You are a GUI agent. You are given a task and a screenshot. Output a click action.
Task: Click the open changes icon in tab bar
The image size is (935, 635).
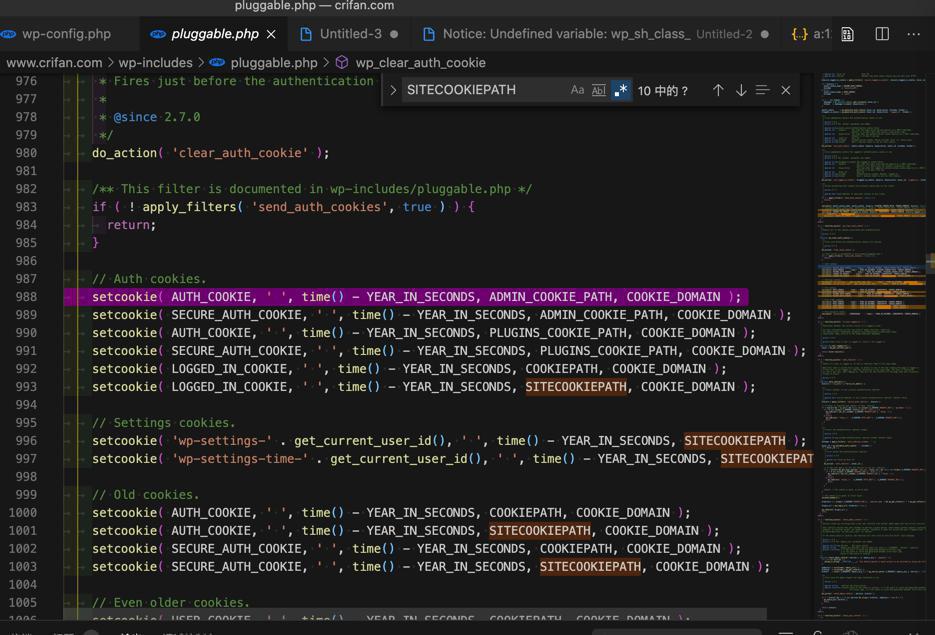tap(847, 34)
